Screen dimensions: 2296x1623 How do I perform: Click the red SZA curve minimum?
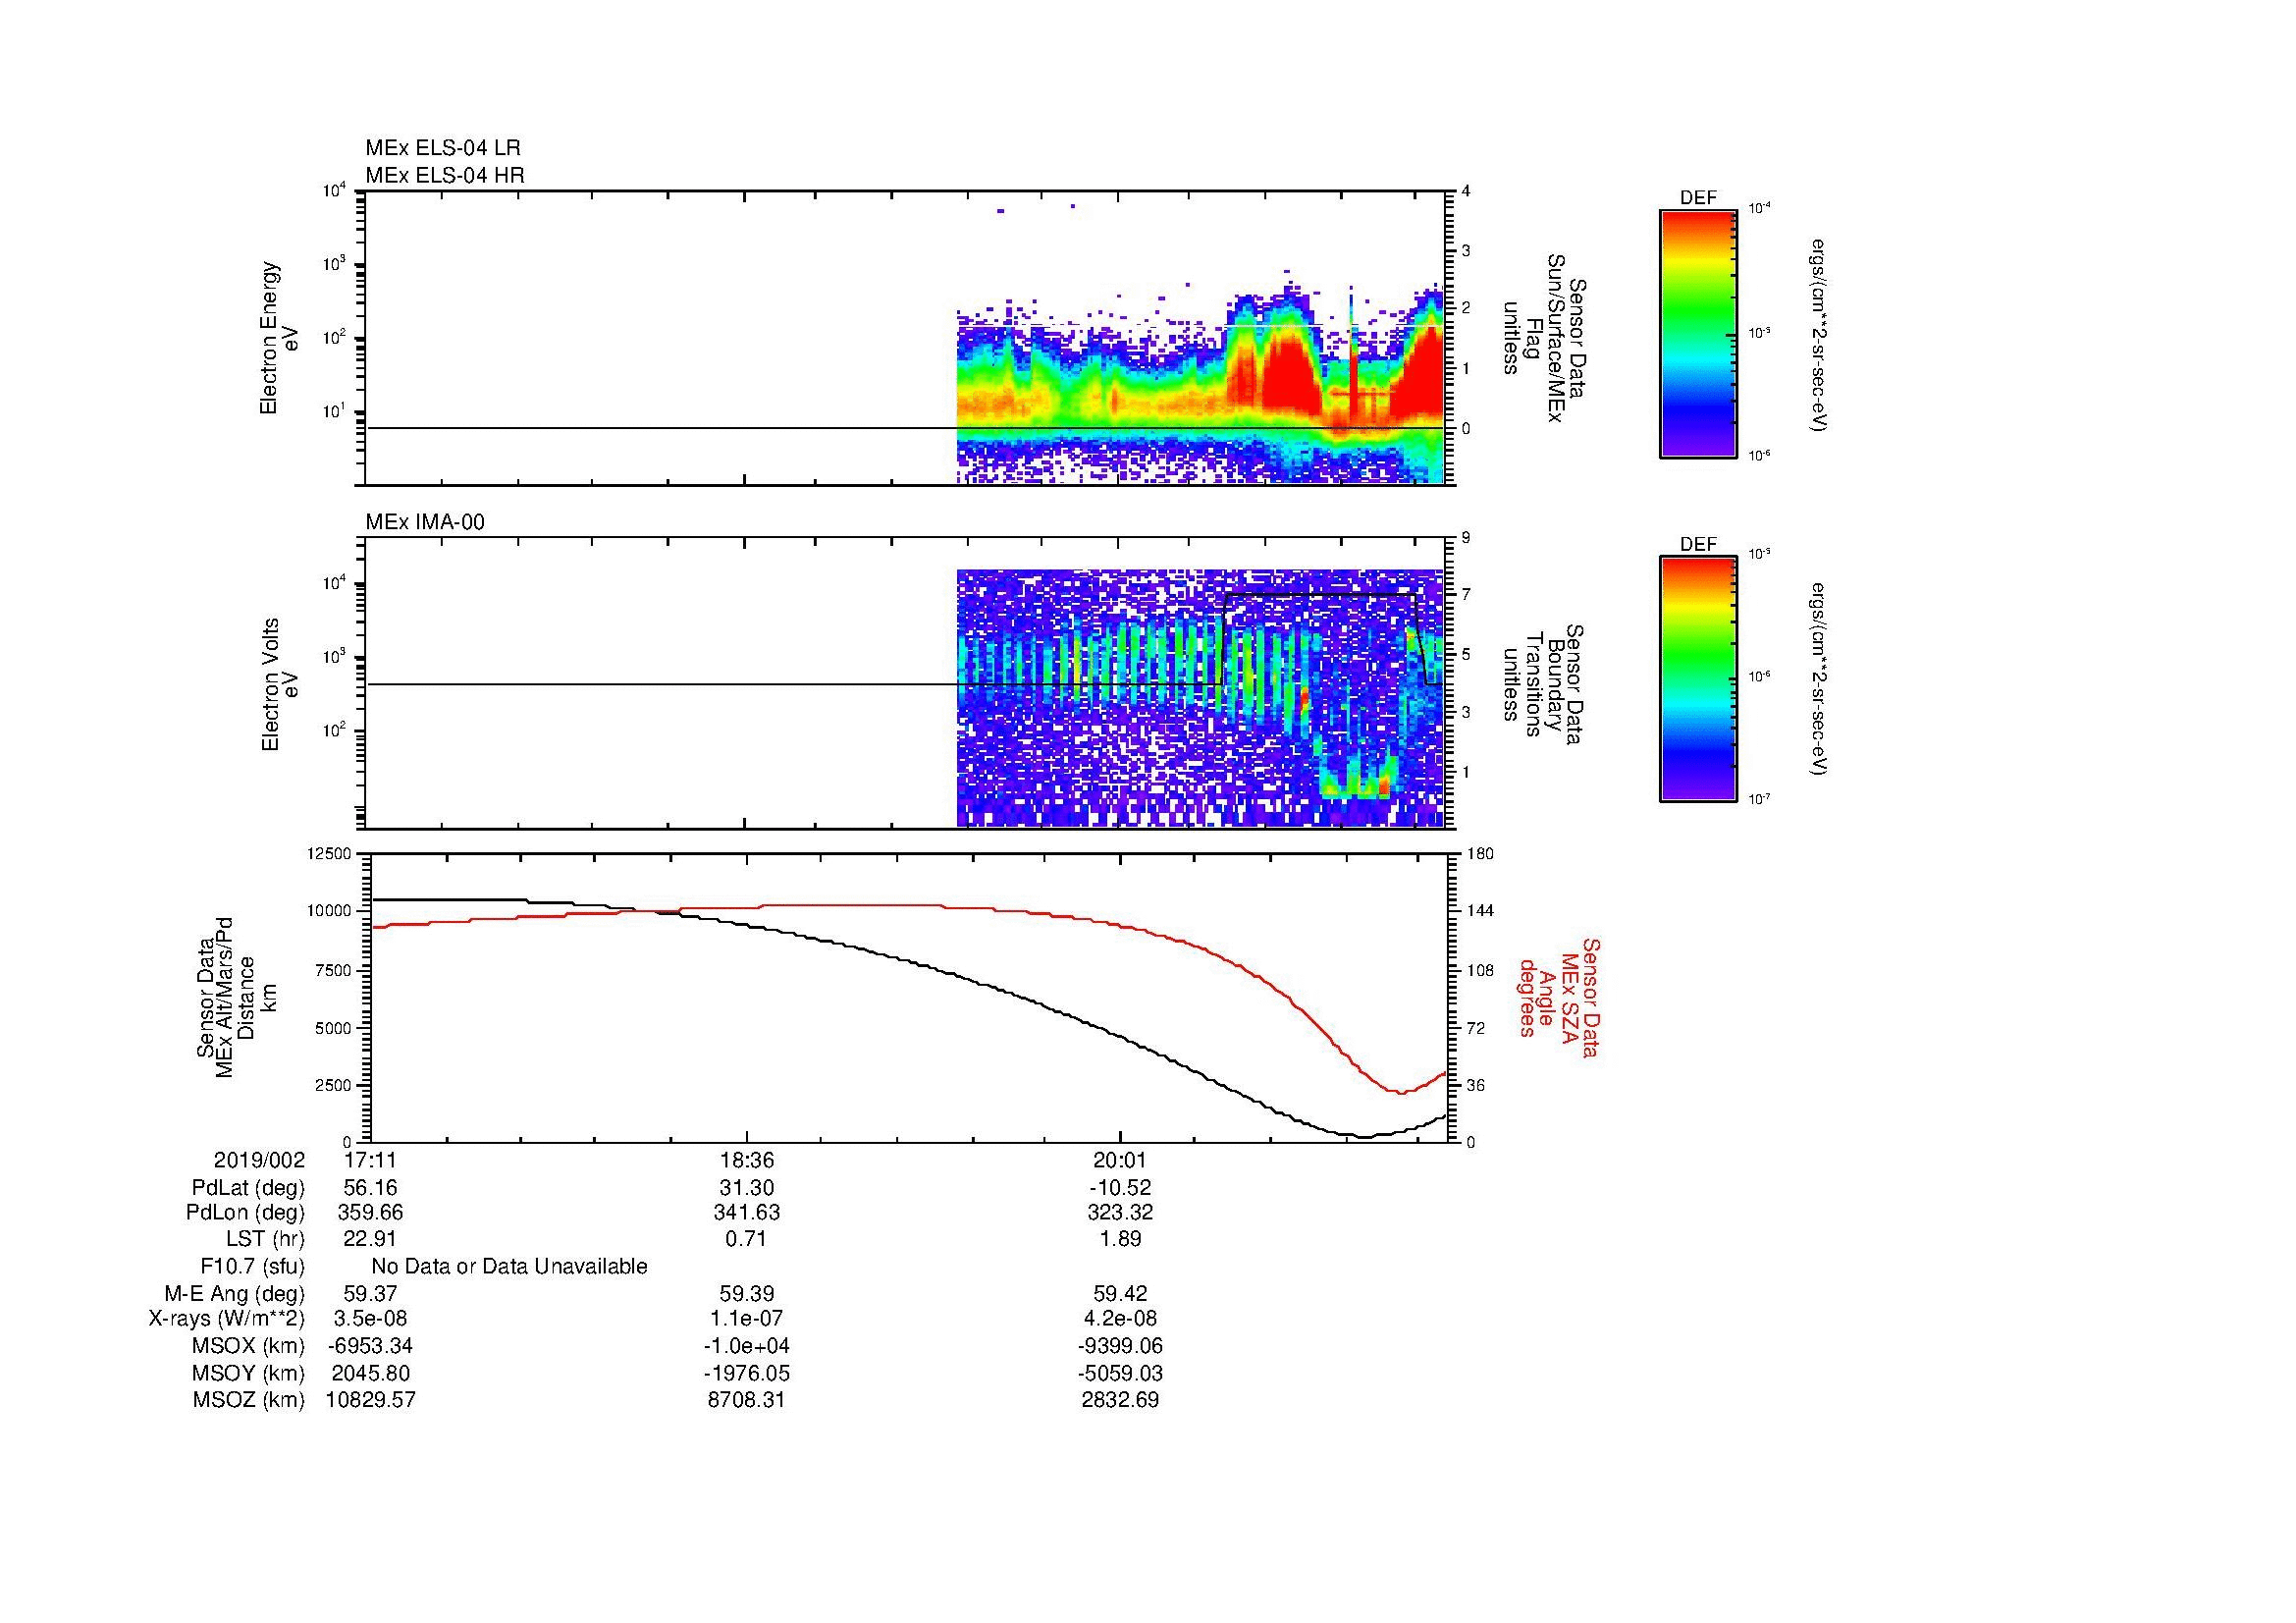tap(1401, 1093)
